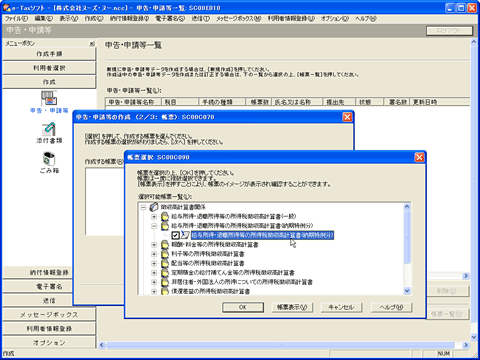480x360 pixels.
Task: Click folder icon of 給与所得・退職所得等(一般) row
Action: click(x=165, y=216)
